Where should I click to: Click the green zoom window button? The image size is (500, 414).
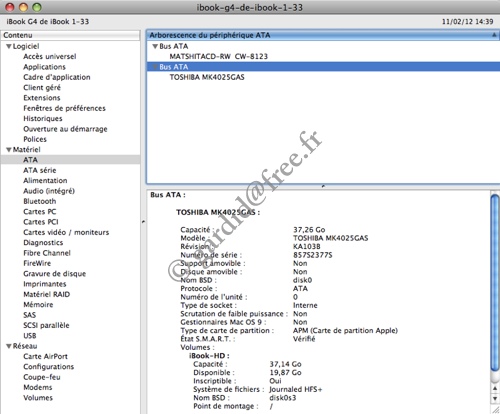[37, 7]
